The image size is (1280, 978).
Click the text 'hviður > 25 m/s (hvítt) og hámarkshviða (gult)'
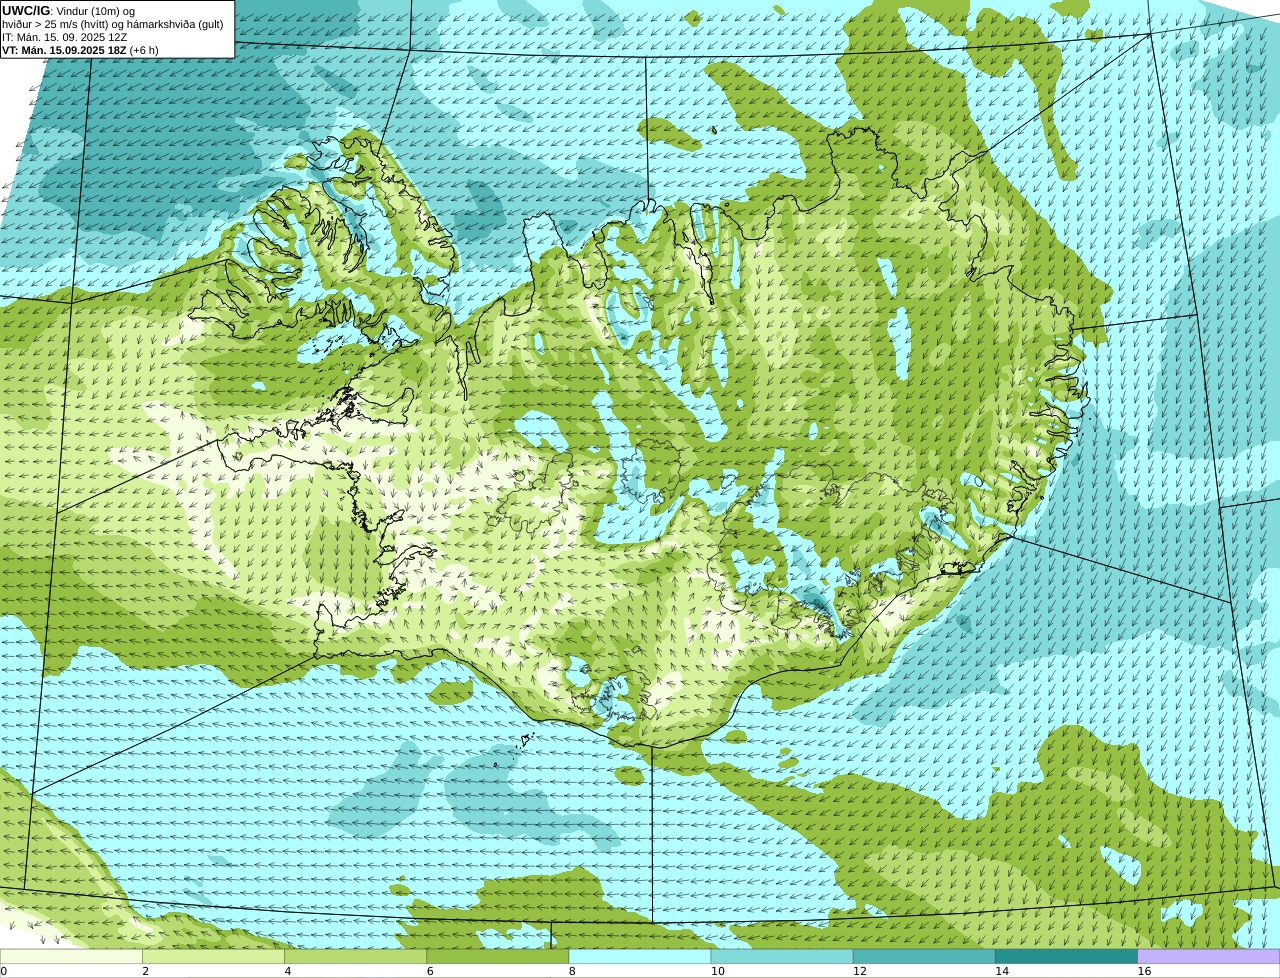pyautogui.click(x=113, y=24)
